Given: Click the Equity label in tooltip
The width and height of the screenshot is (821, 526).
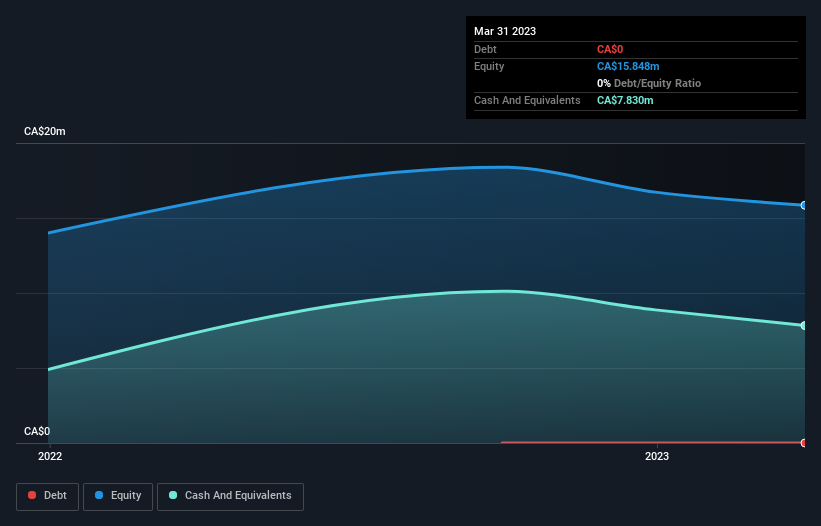Looking at the screenshot, I should pyautogui.click(x=489, y=66).
